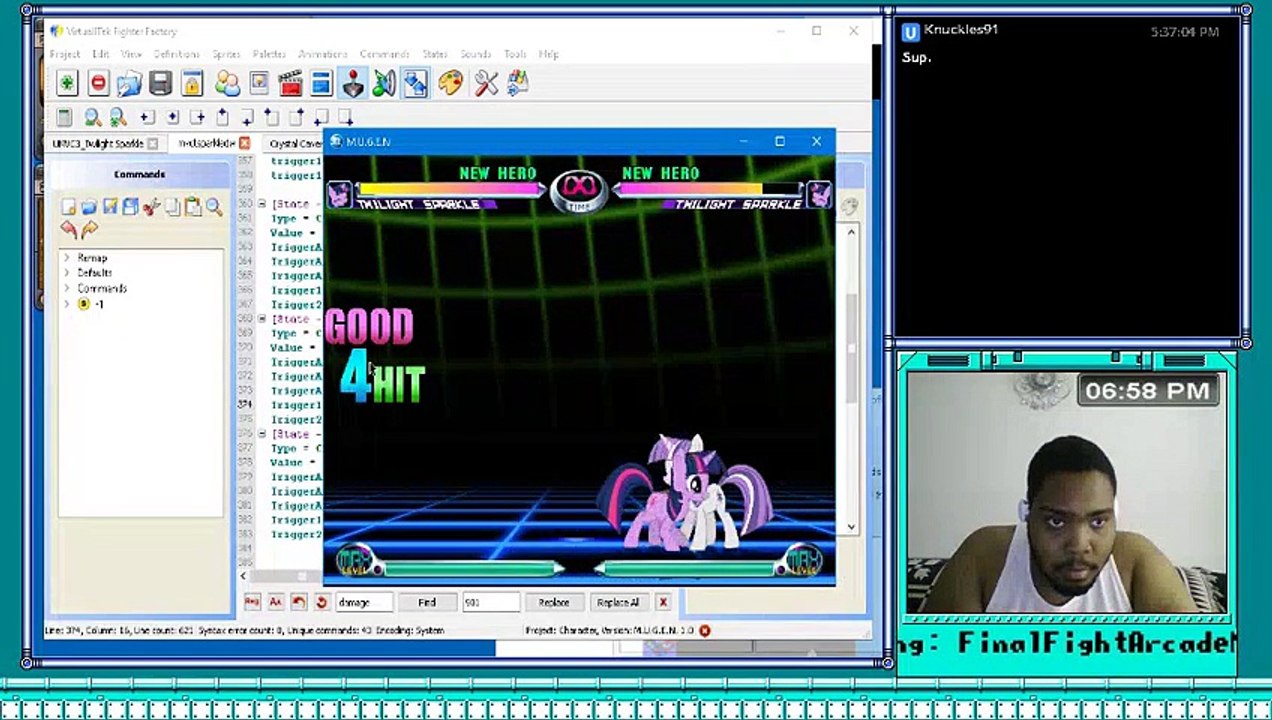Toggle the Aa match case option
The height and width of the screenshot is (720, 1272).
tap(275, 602)
